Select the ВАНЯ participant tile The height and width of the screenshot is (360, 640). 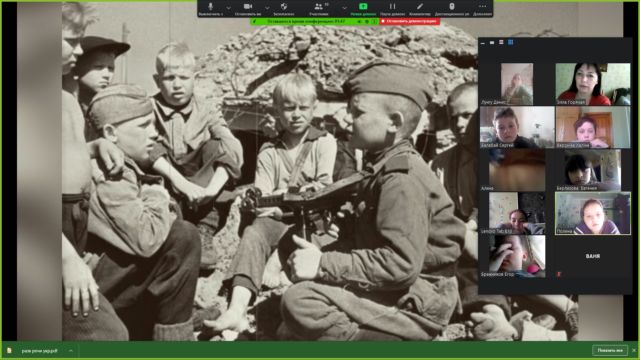coord(593,256)
